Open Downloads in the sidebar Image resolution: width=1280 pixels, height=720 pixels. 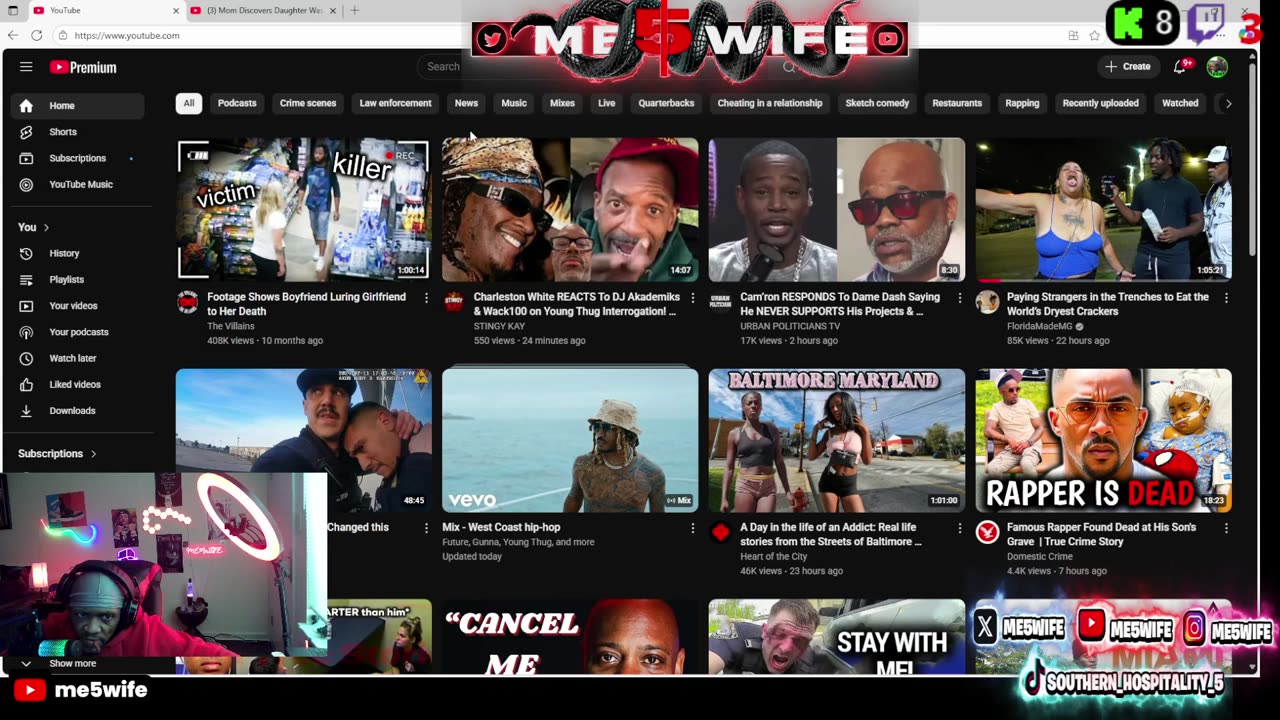point(78,410)
